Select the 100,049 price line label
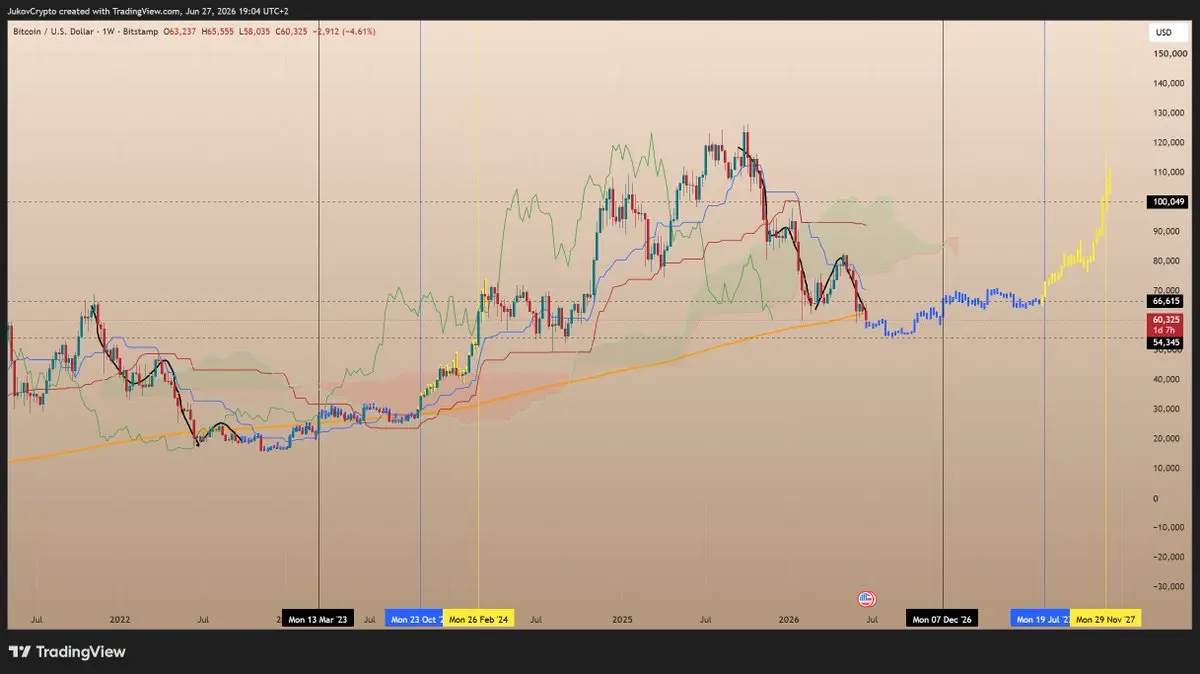The height and width of the screenshot is (674, 1200). click(1167, 202)
